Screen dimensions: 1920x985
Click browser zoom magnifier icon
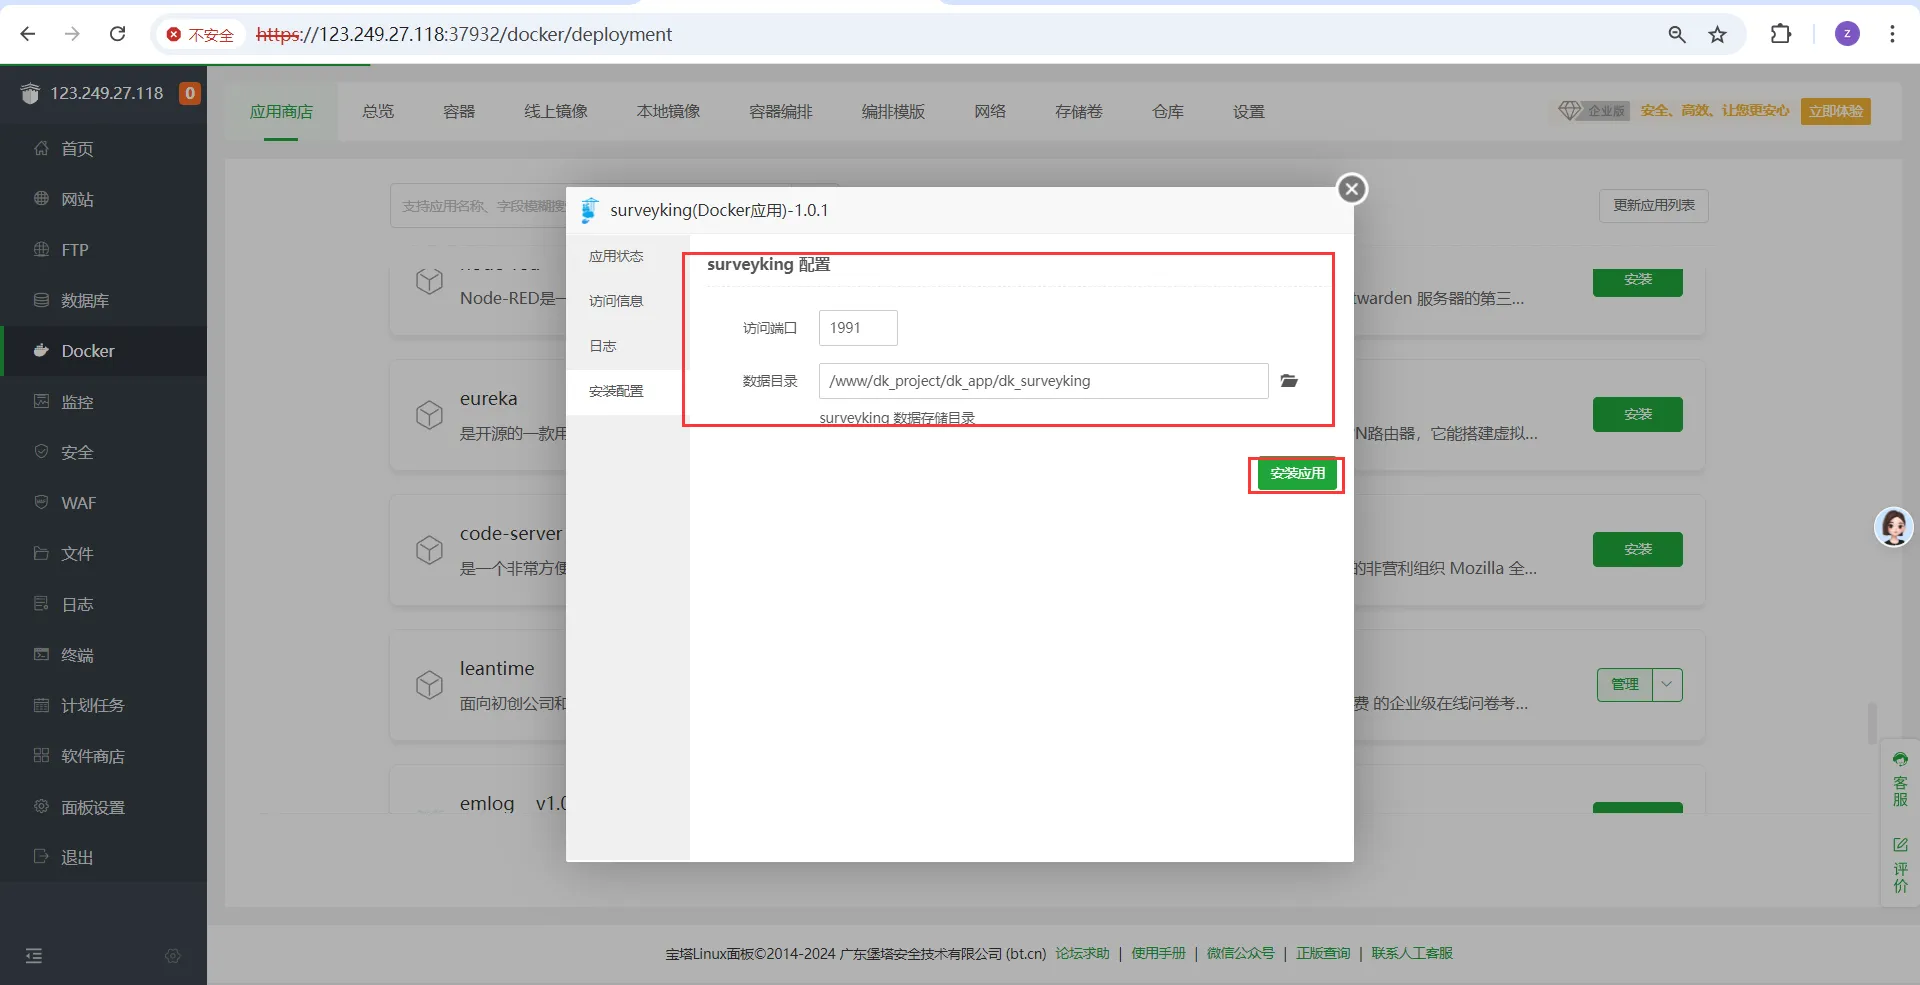click(1677, 34)
